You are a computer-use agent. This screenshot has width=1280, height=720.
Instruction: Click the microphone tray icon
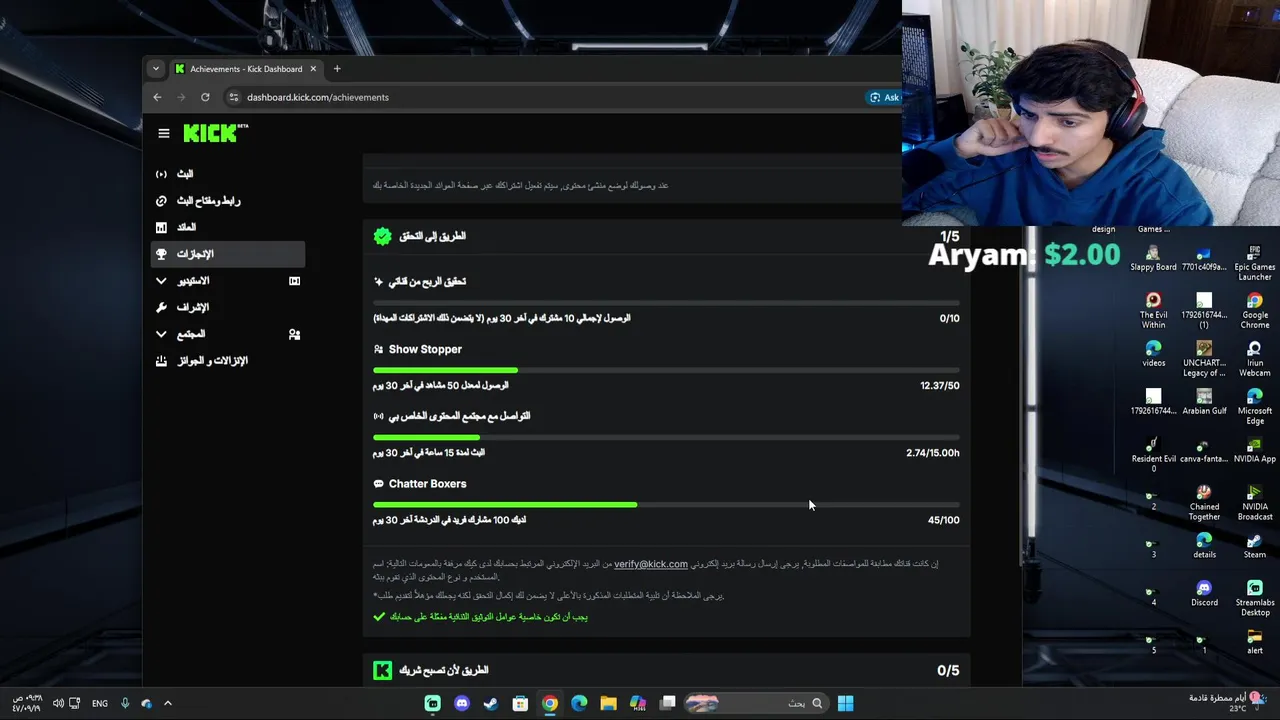(125, 703)
